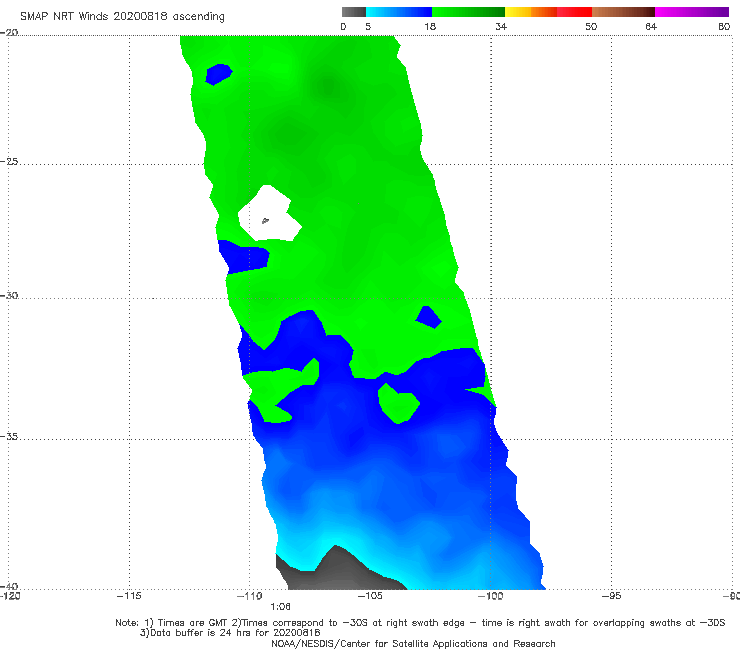Click the green segment of the color bar
This screenshot has height=650, width=740.
[468, 12]
